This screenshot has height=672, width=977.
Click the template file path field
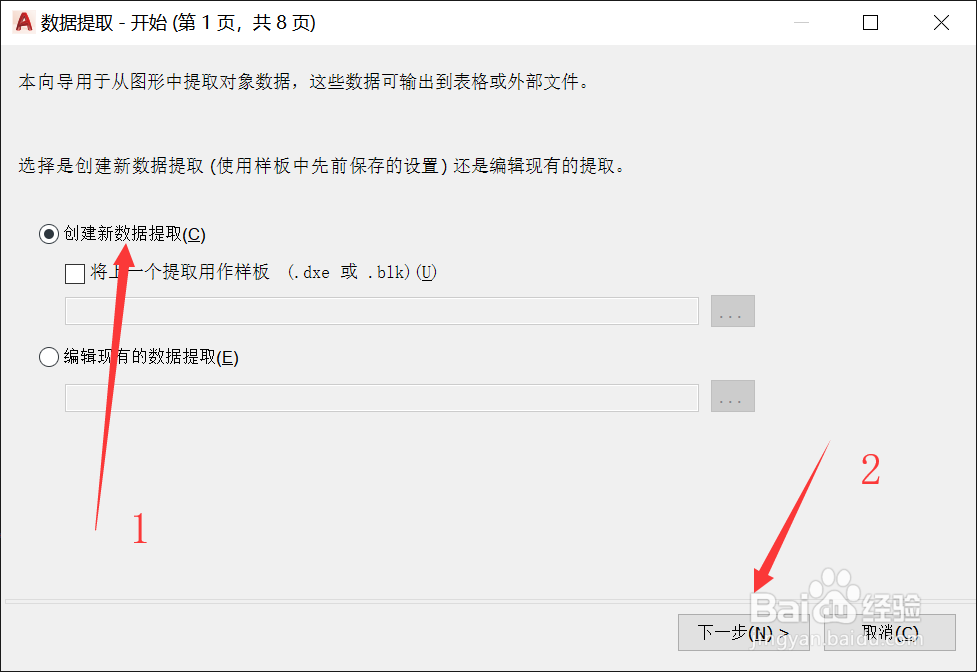(381, 311)
